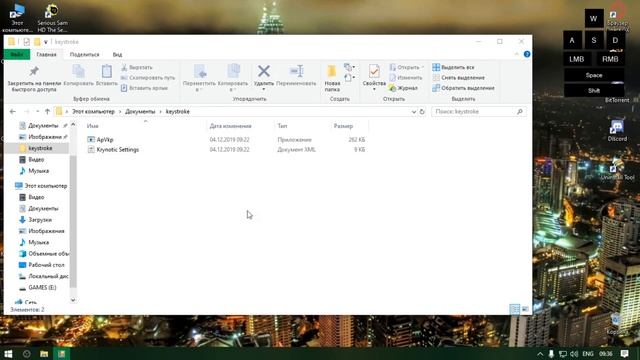Collapse the ribbon with the chevron
This screenshot has width=640, height=360.
516,54
